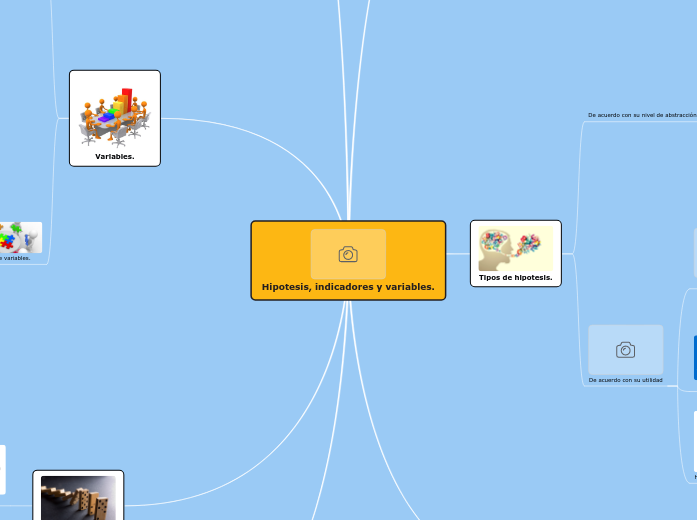Select the "Variables." label text
The height and width of the screenshot is (520, 697).
tap(115, 157)
